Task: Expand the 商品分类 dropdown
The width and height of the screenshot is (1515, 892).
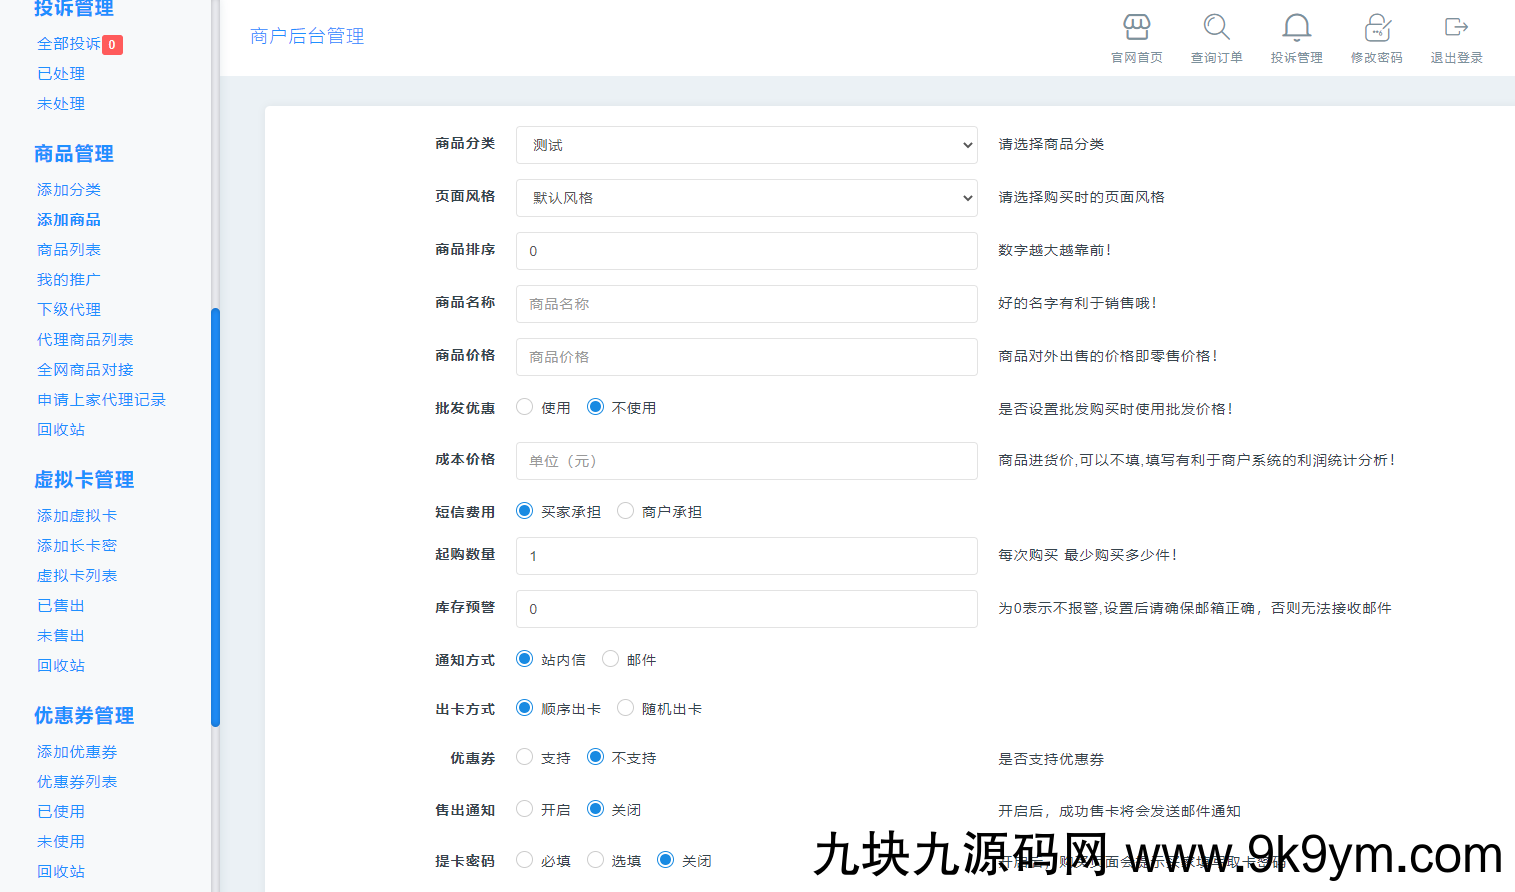Action: pos(746,145)
